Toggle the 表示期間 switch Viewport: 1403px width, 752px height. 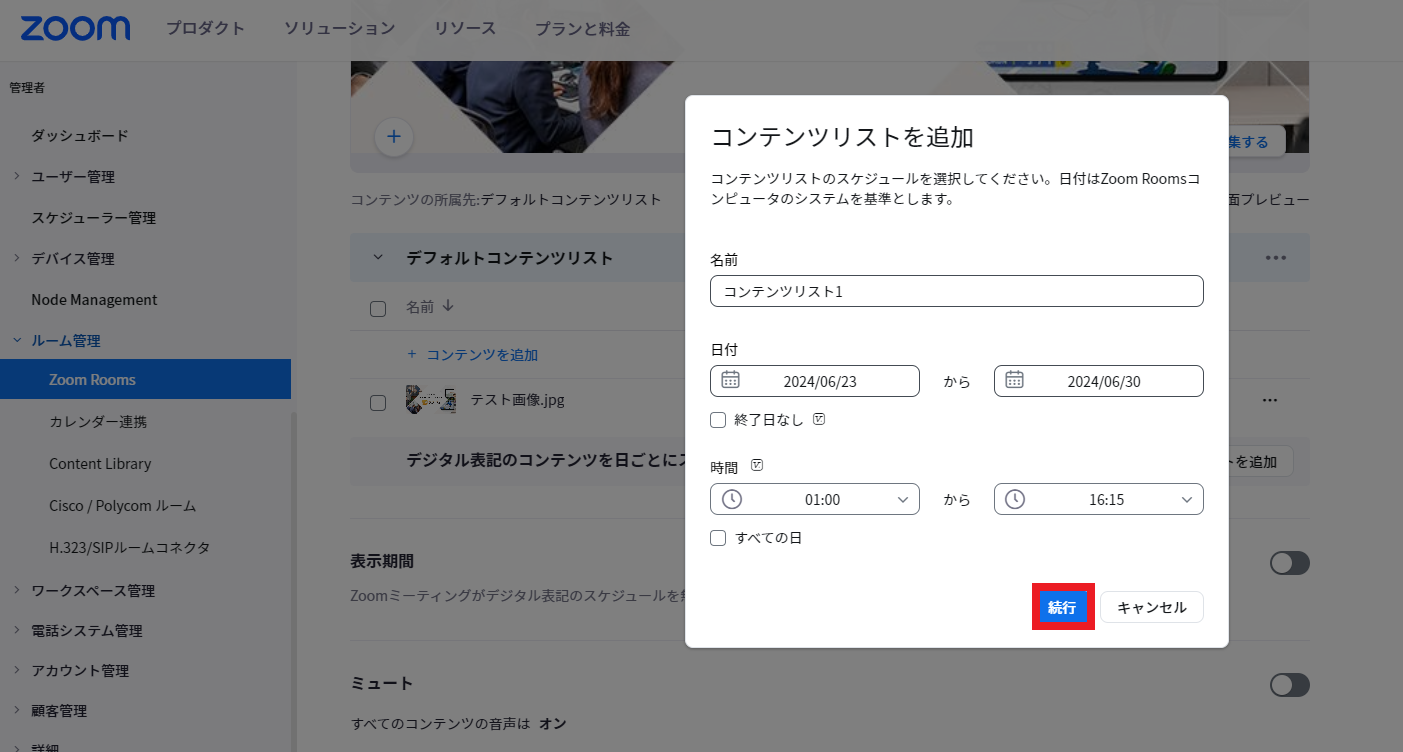pos(1289,563)
